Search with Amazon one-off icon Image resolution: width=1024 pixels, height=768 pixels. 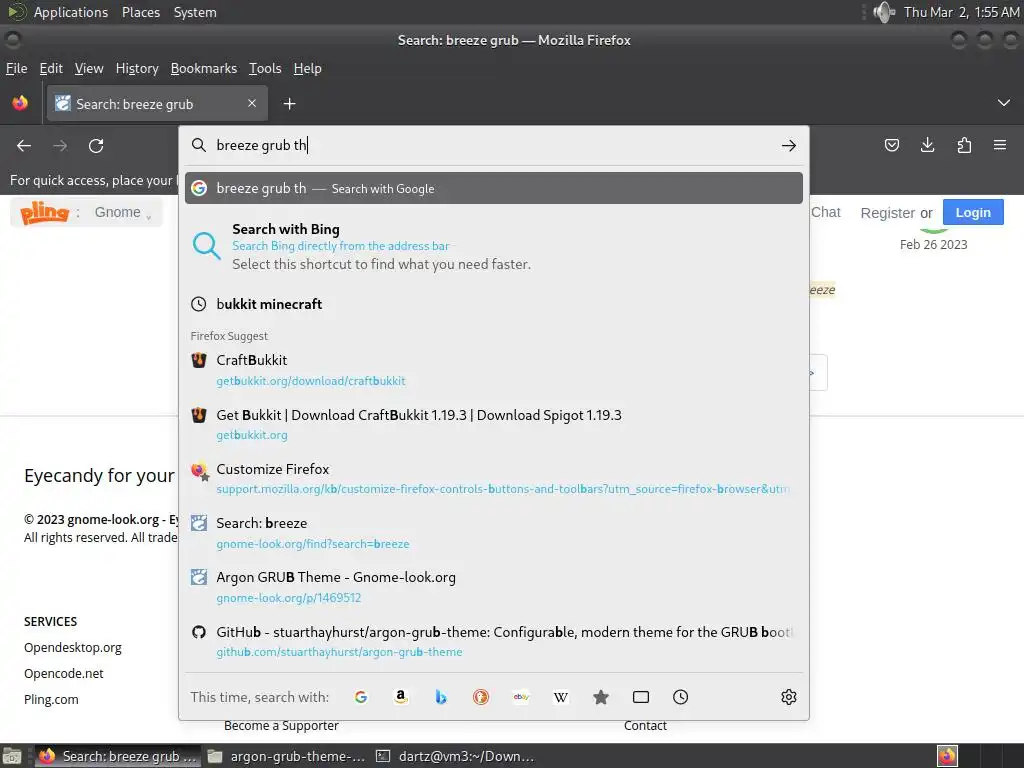(x=401, y=697)
